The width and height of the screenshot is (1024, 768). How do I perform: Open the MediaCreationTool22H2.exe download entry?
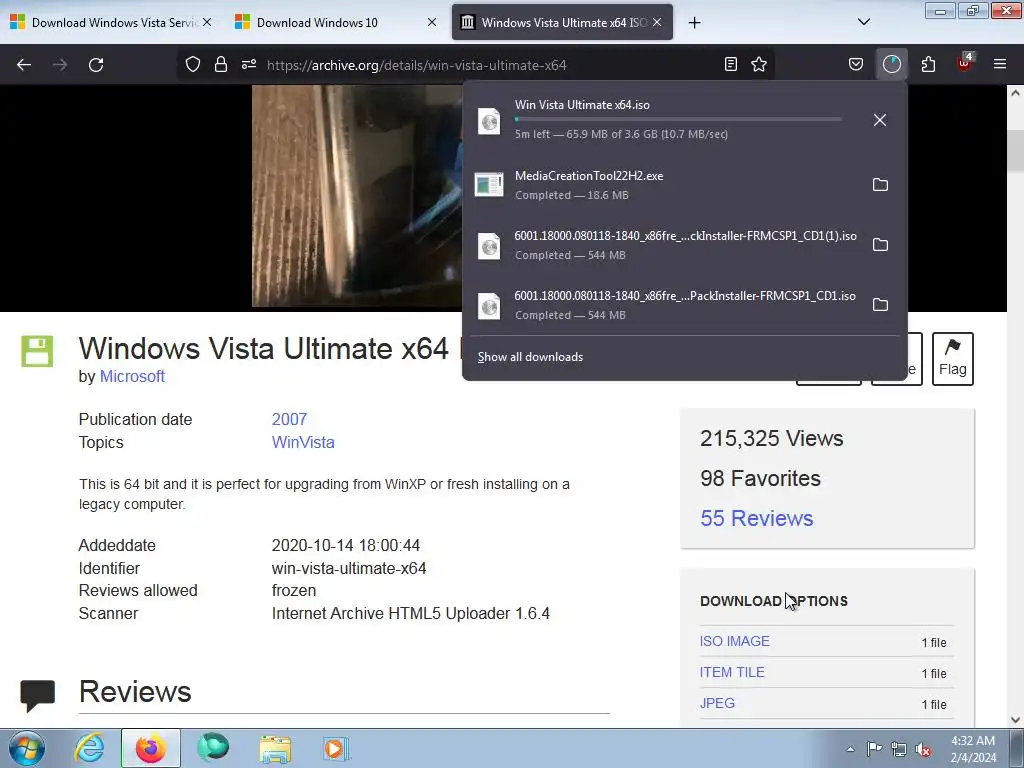coord(666,185)
